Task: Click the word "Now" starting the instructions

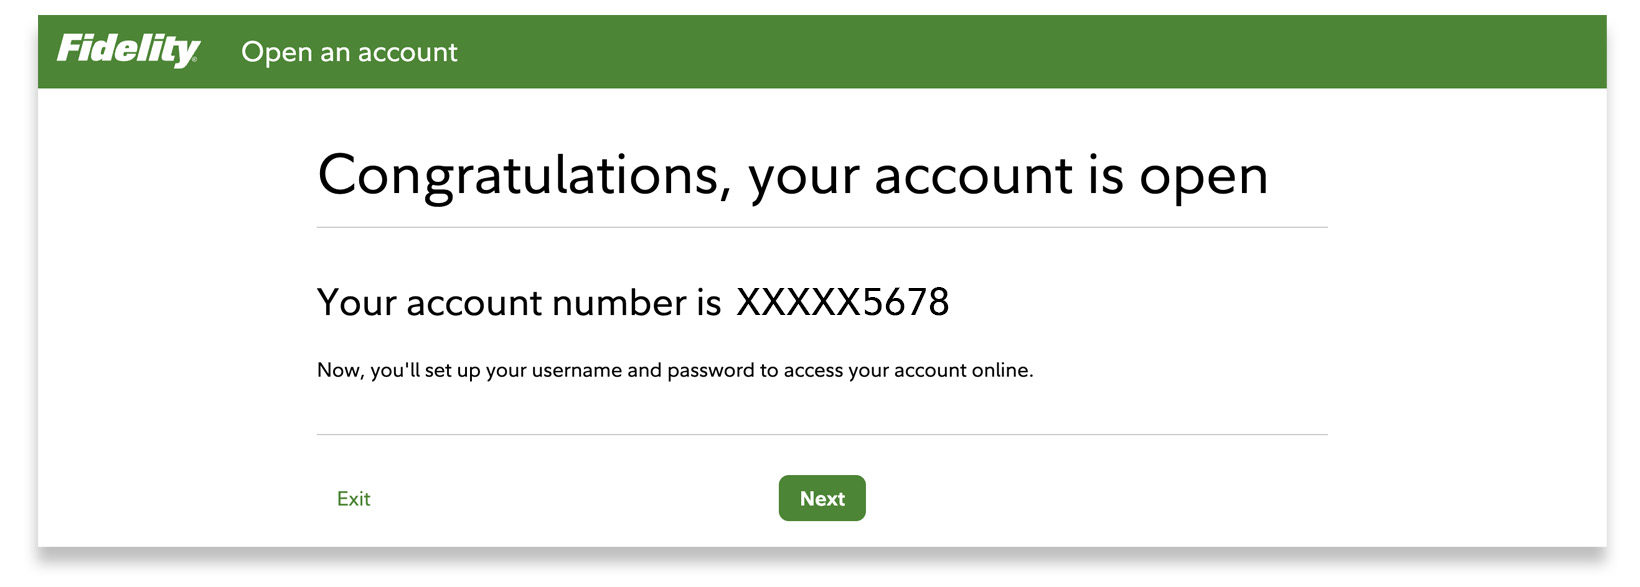Action: [x=337, y=371]
